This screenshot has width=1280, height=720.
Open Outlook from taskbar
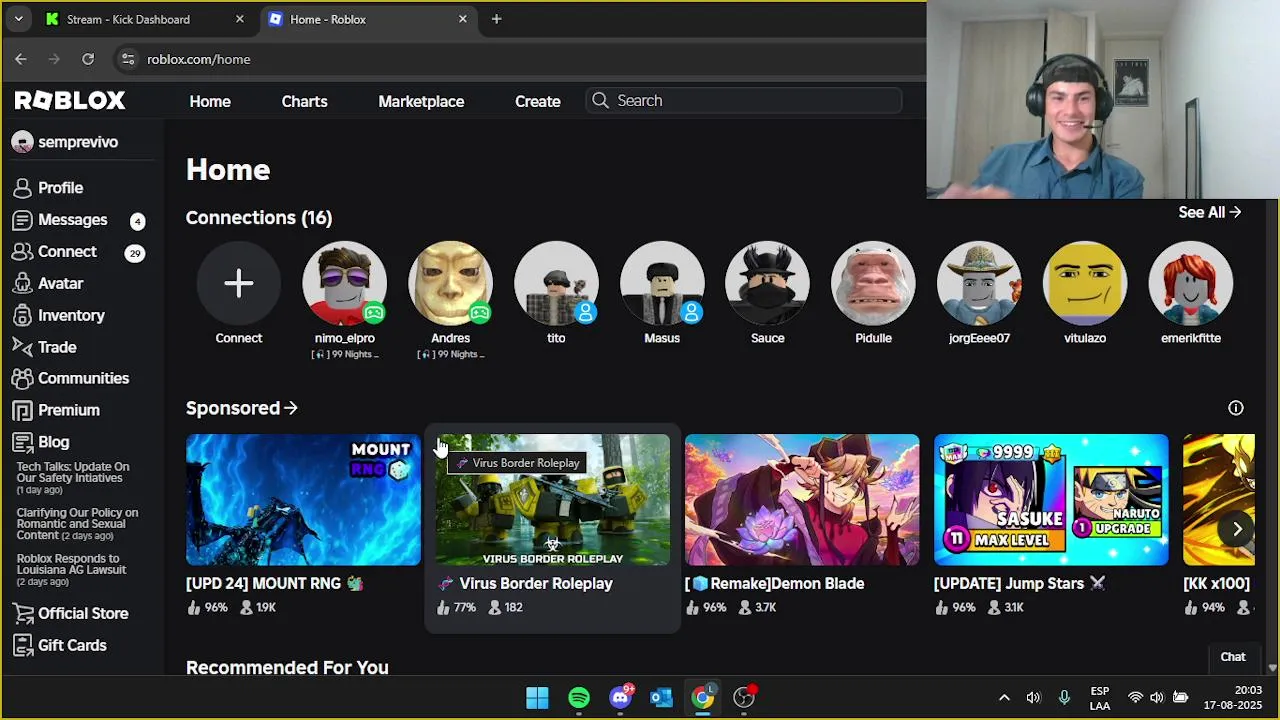point(662,697)
